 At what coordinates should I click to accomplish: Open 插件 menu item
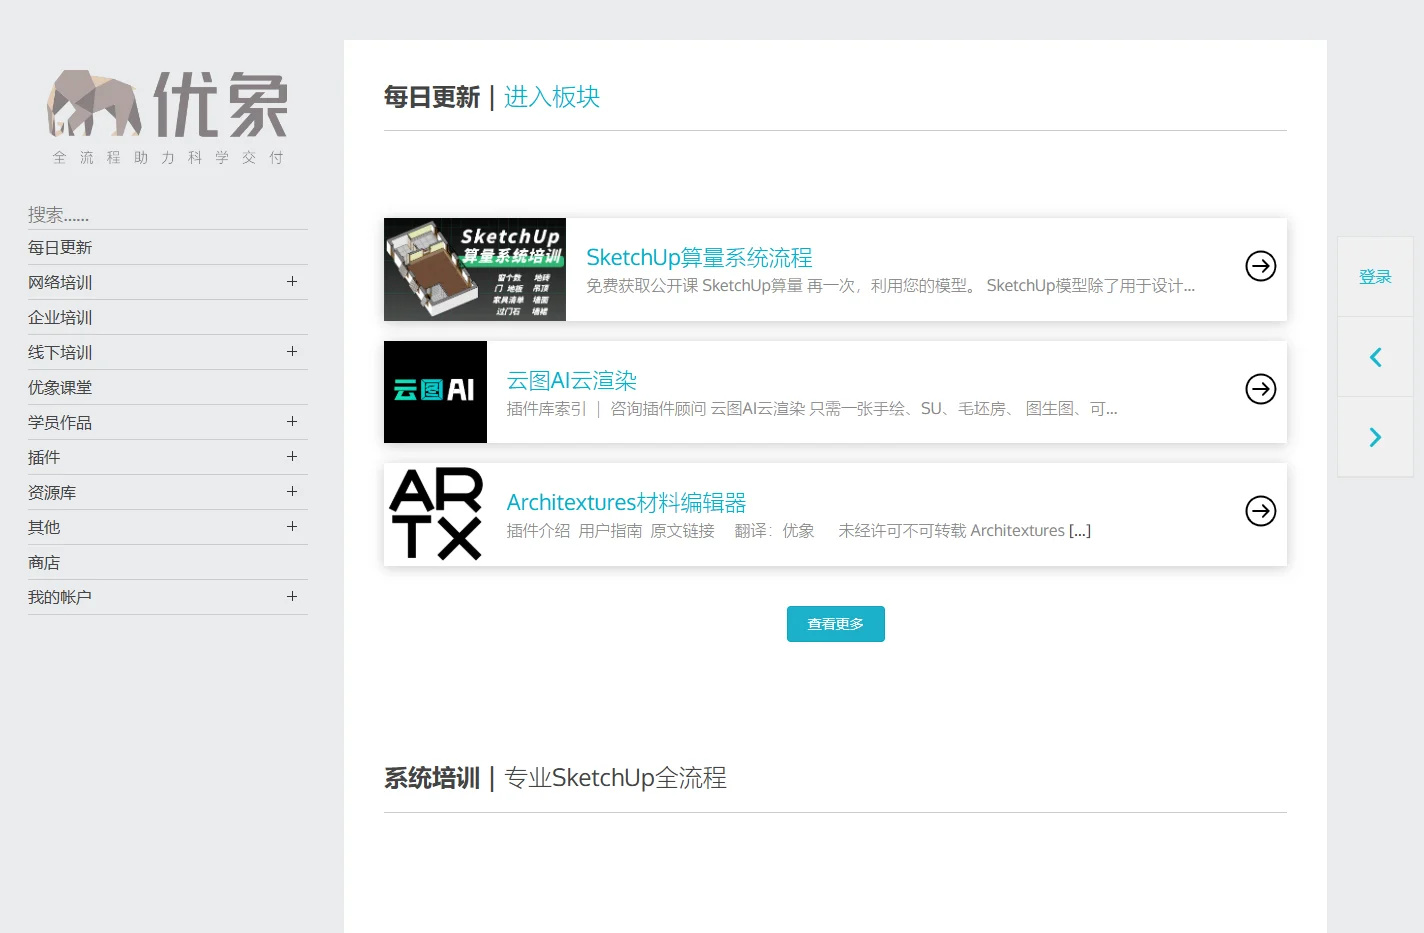pyautogui.click(x=44, y=457)
